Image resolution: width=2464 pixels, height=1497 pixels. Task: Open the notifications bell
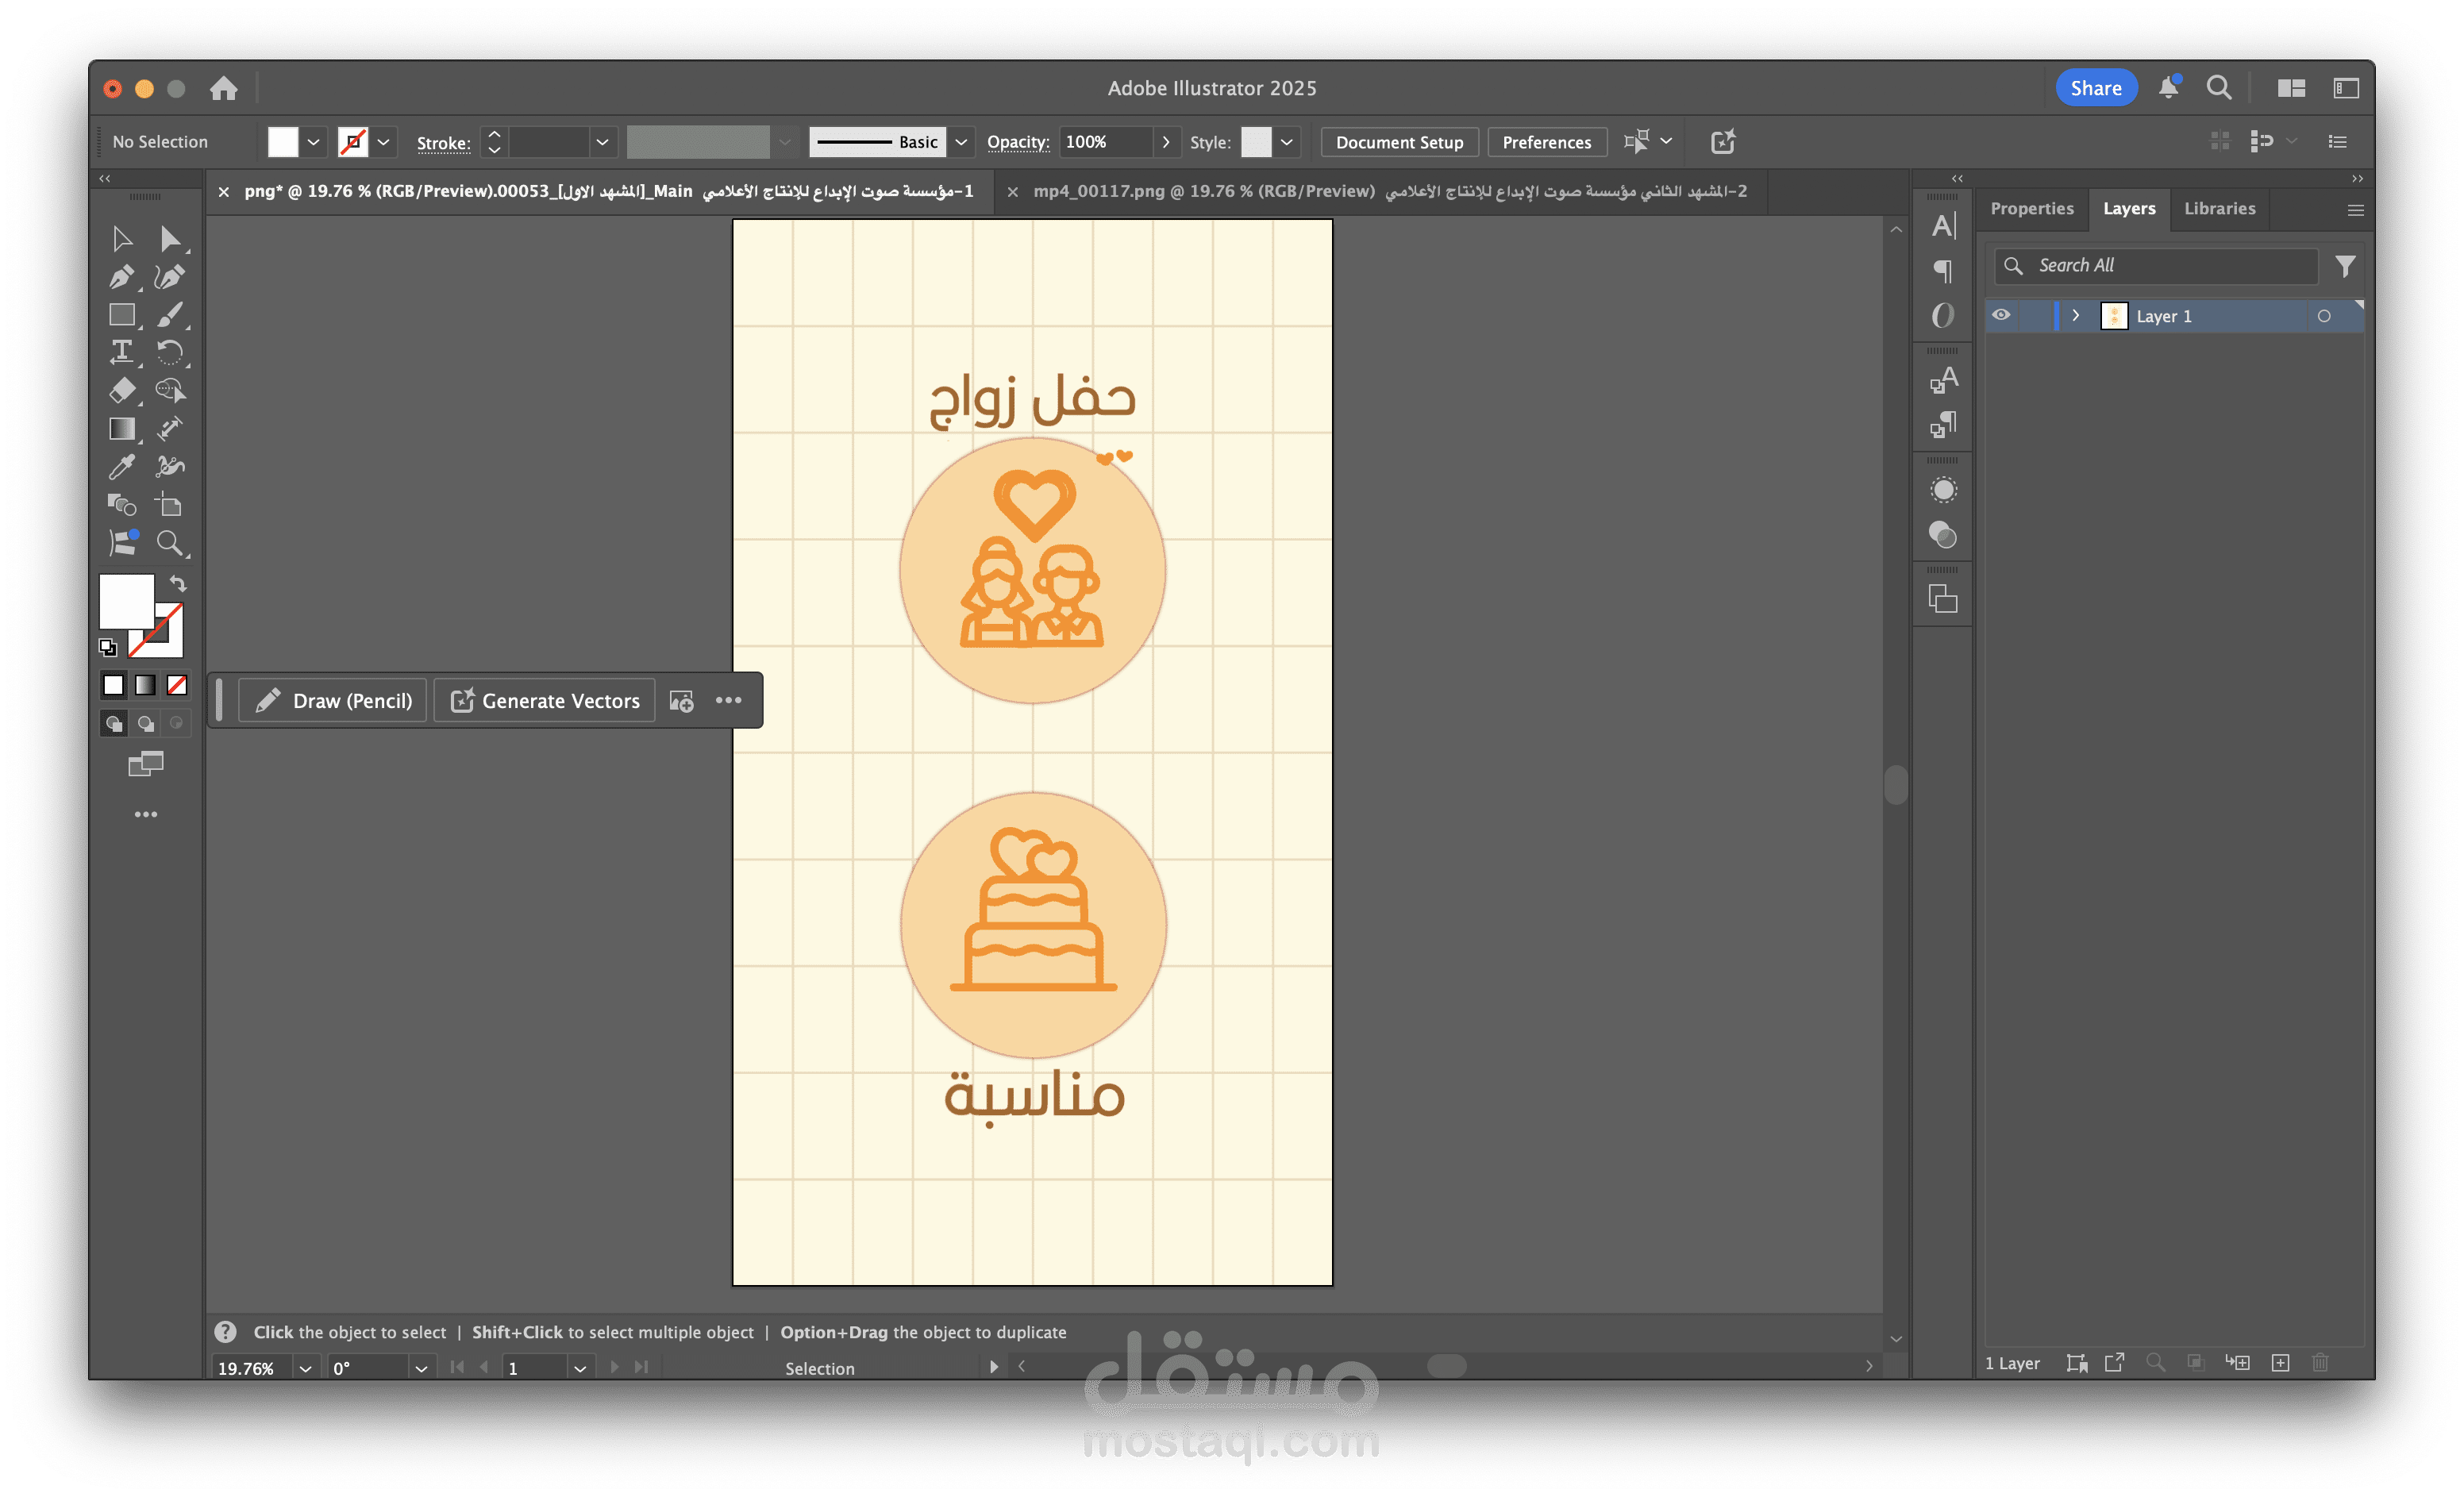pyautogui.click(x=2168, y=88)
